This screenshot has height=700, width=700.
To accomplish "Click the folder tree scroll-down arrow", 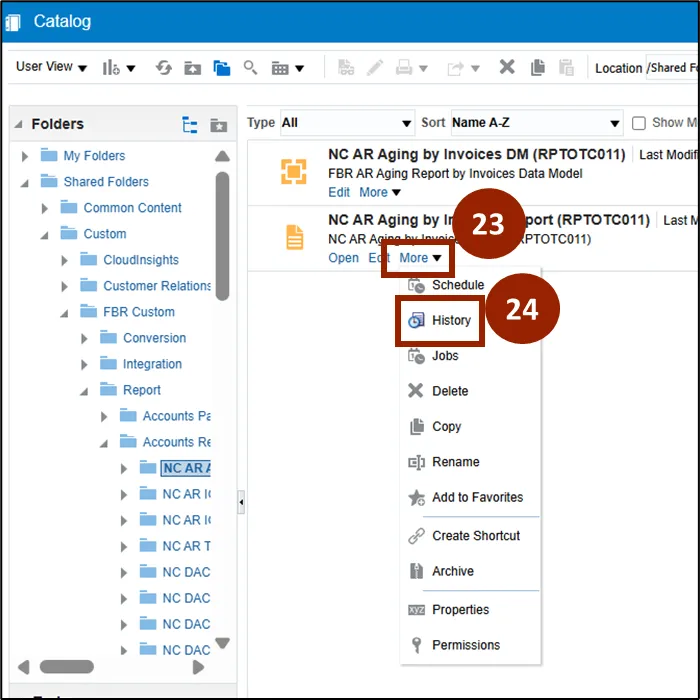I will click(x=222, y=643).
